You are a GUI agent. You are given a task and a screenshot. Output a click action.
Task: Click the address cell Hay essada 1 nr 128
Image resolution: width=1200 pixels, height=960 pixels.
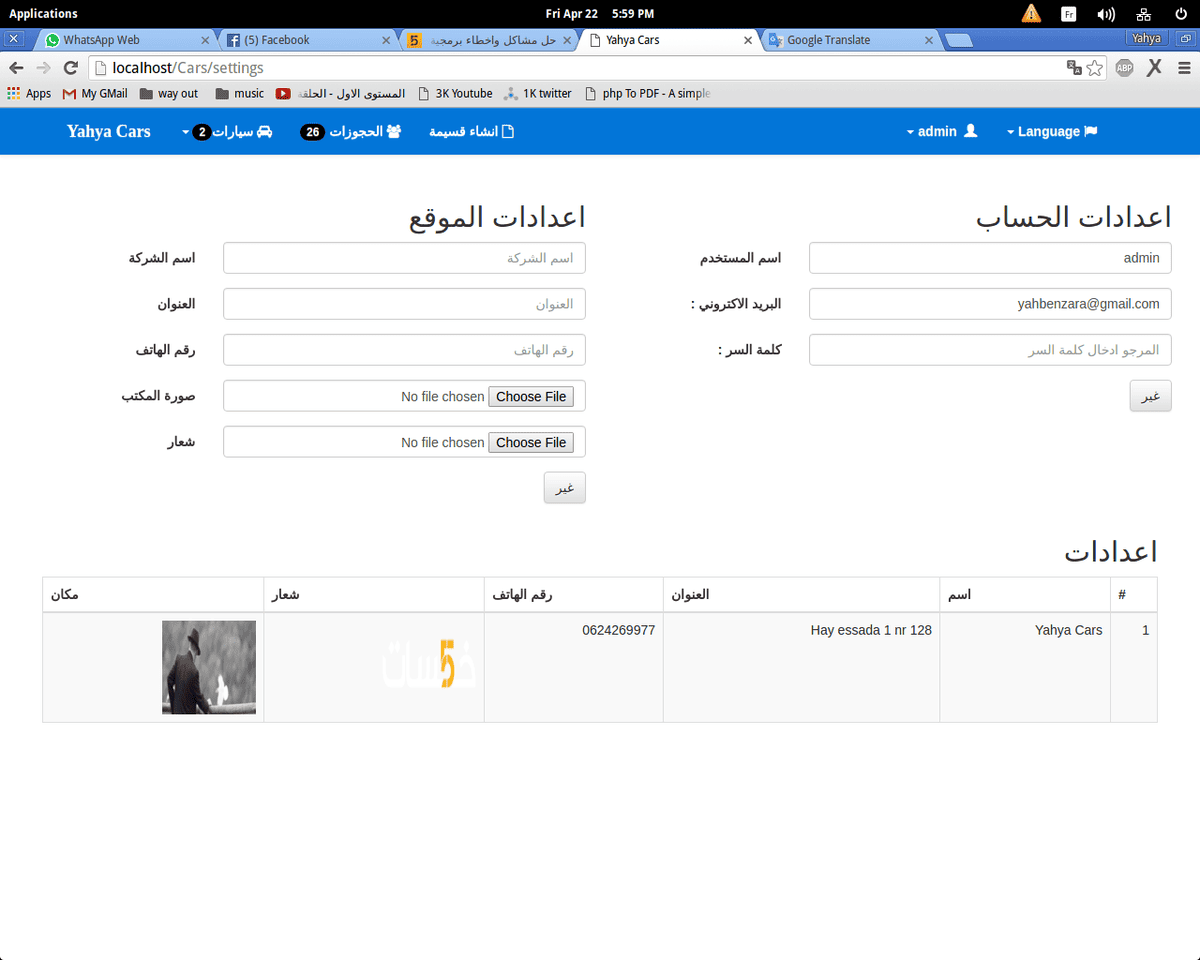click(x=802, y=667)
